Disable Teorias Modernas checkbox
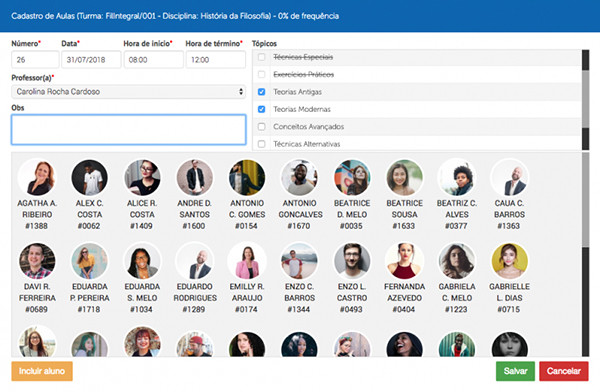The image size is (600, 392). (x=261, y=109)
